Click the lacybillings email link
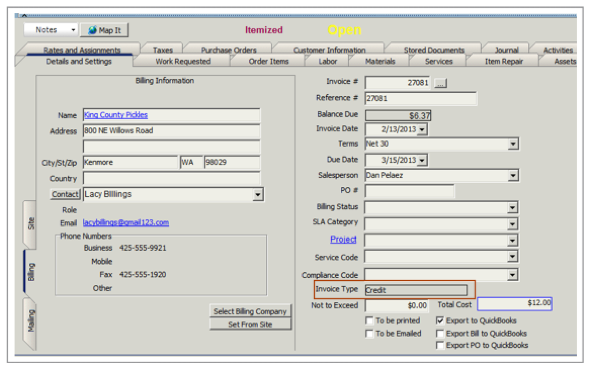590x370 pixels. pos(126,222)
